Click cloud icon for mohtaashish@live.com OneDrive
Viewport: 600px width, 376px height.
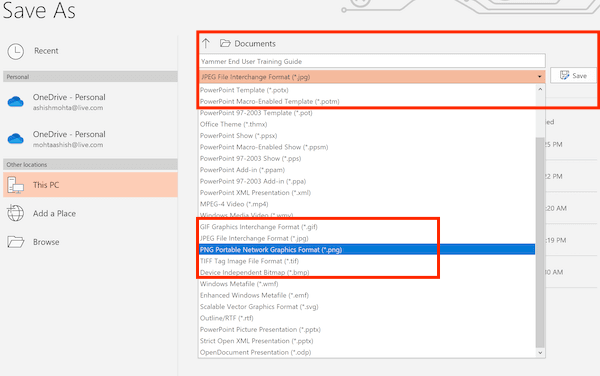tap(16, 138)
